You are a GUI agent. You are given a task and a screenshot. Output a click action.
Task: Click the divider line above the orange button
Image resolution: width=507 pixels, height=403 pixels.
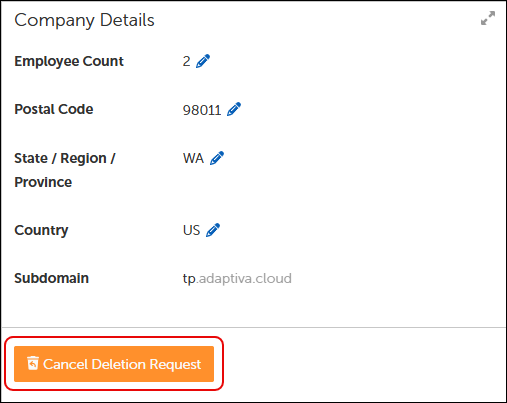point(253,327)
